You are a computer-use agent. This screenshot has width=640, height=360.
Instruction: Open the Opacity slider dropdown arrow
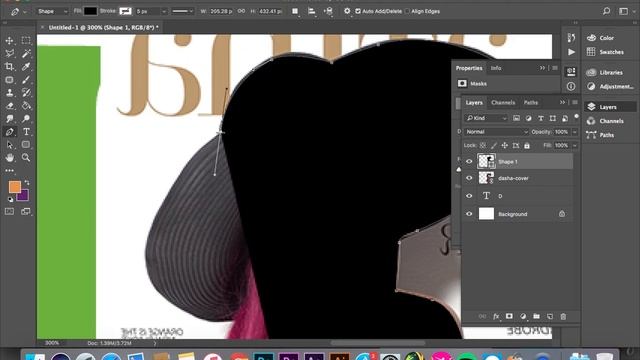pos(575,132)
